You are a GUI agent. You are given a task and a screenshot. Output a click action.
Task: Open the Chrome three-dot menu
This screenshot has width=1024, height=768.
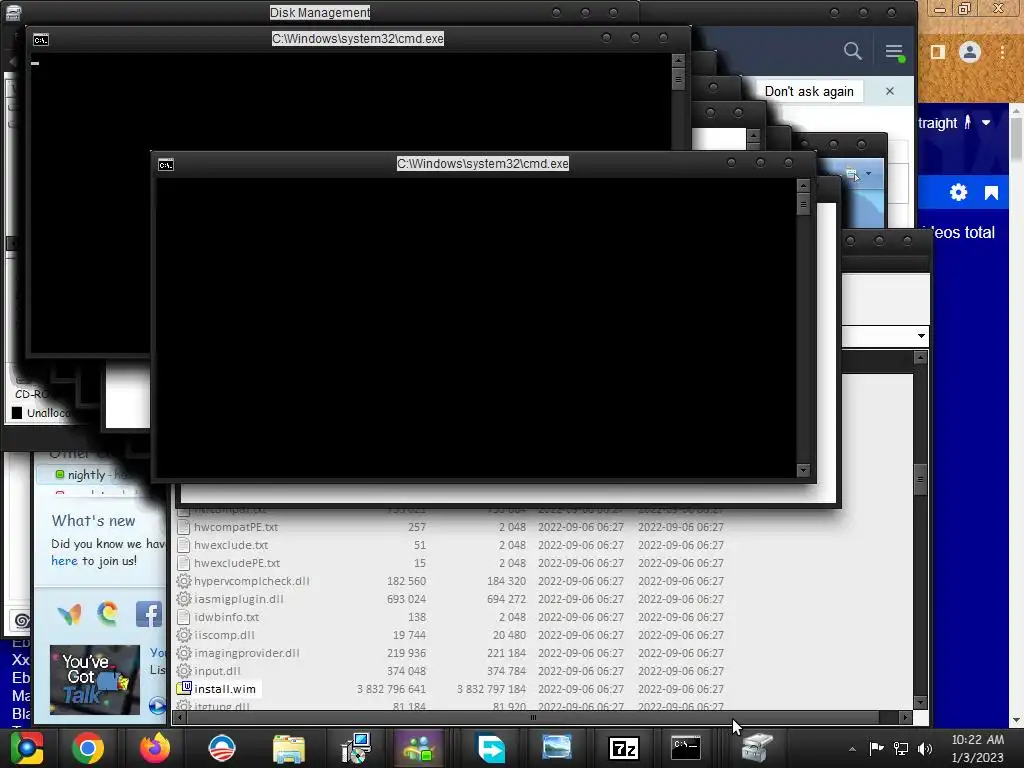click(x=1002, y=52)
